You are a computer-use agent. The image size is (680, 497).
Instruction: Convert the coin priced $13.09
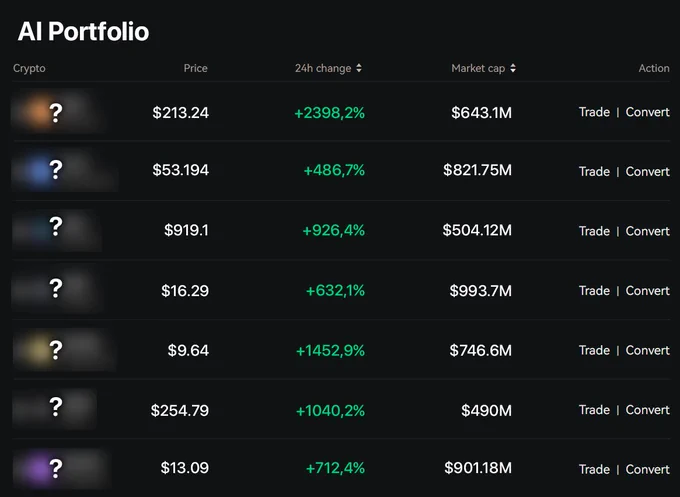pos(647,469)
